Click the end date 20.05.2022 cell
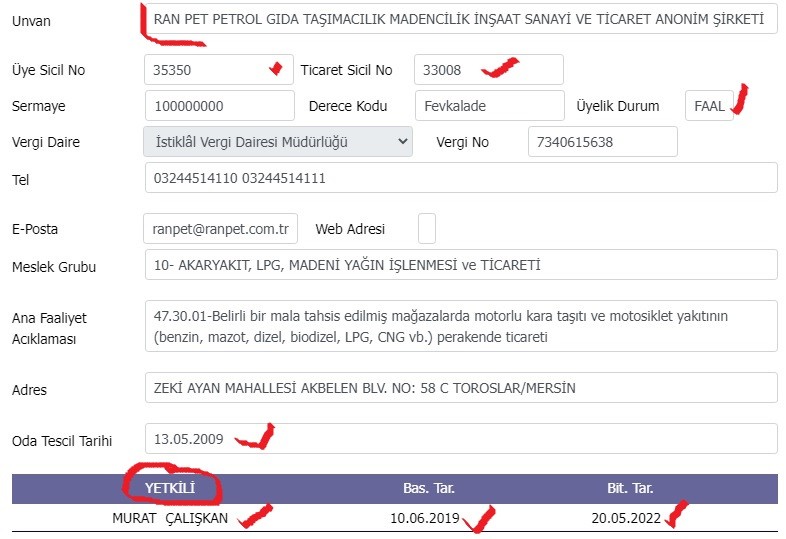The height and width of the screenshot is (539, 786). [626, 518]
